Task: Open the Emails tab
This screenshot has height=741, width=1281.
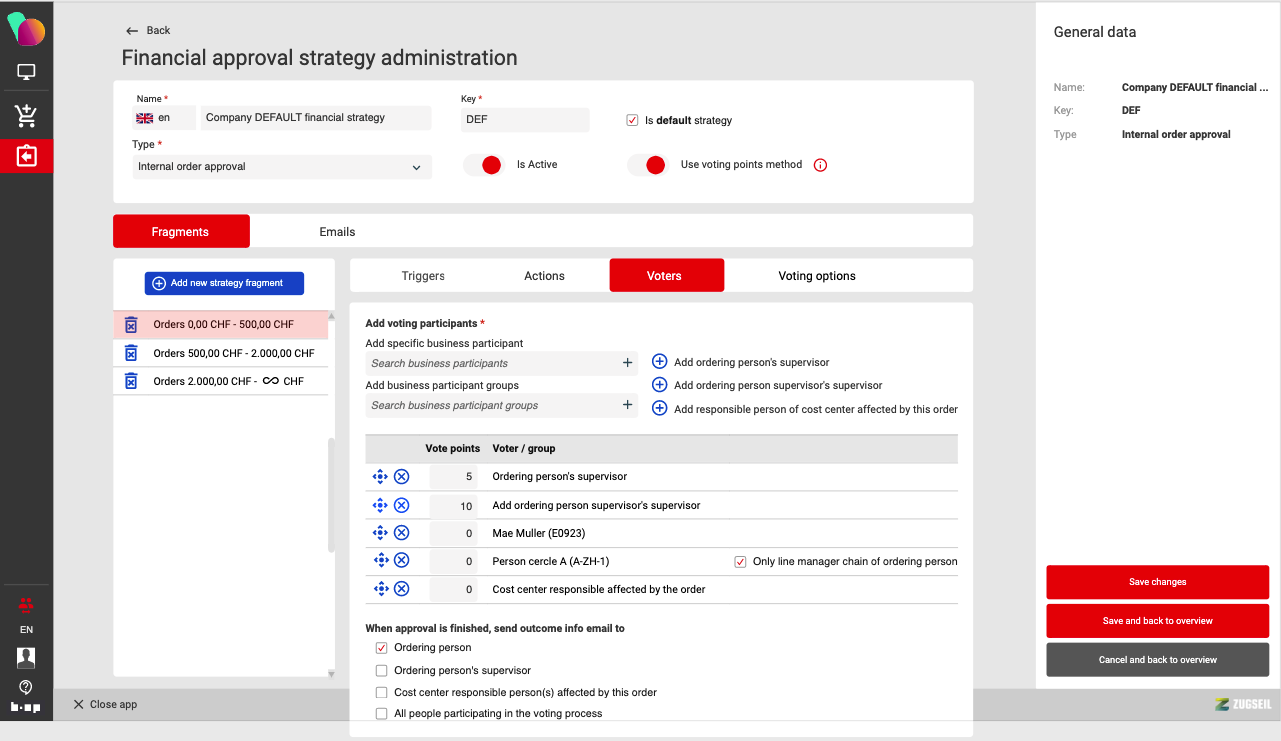Action: pos(337,232)
